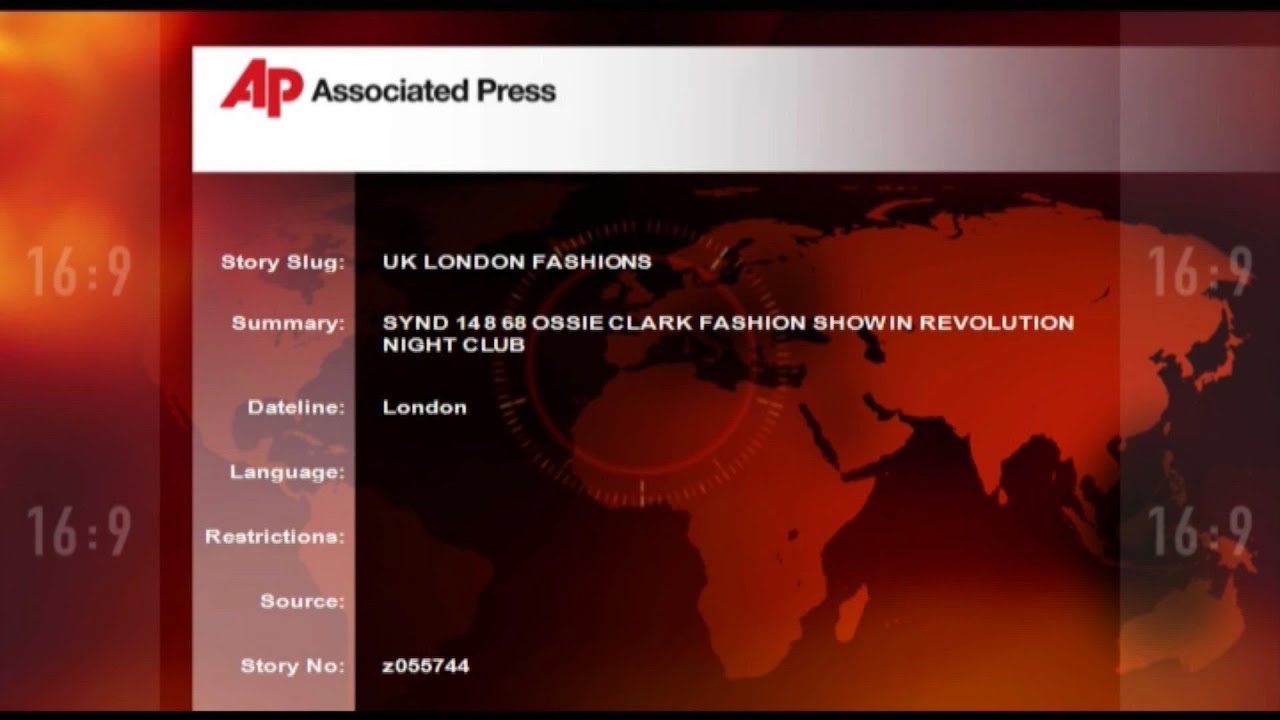
Task: Click the Associated Press wordmark
Action: click(433, 91)
